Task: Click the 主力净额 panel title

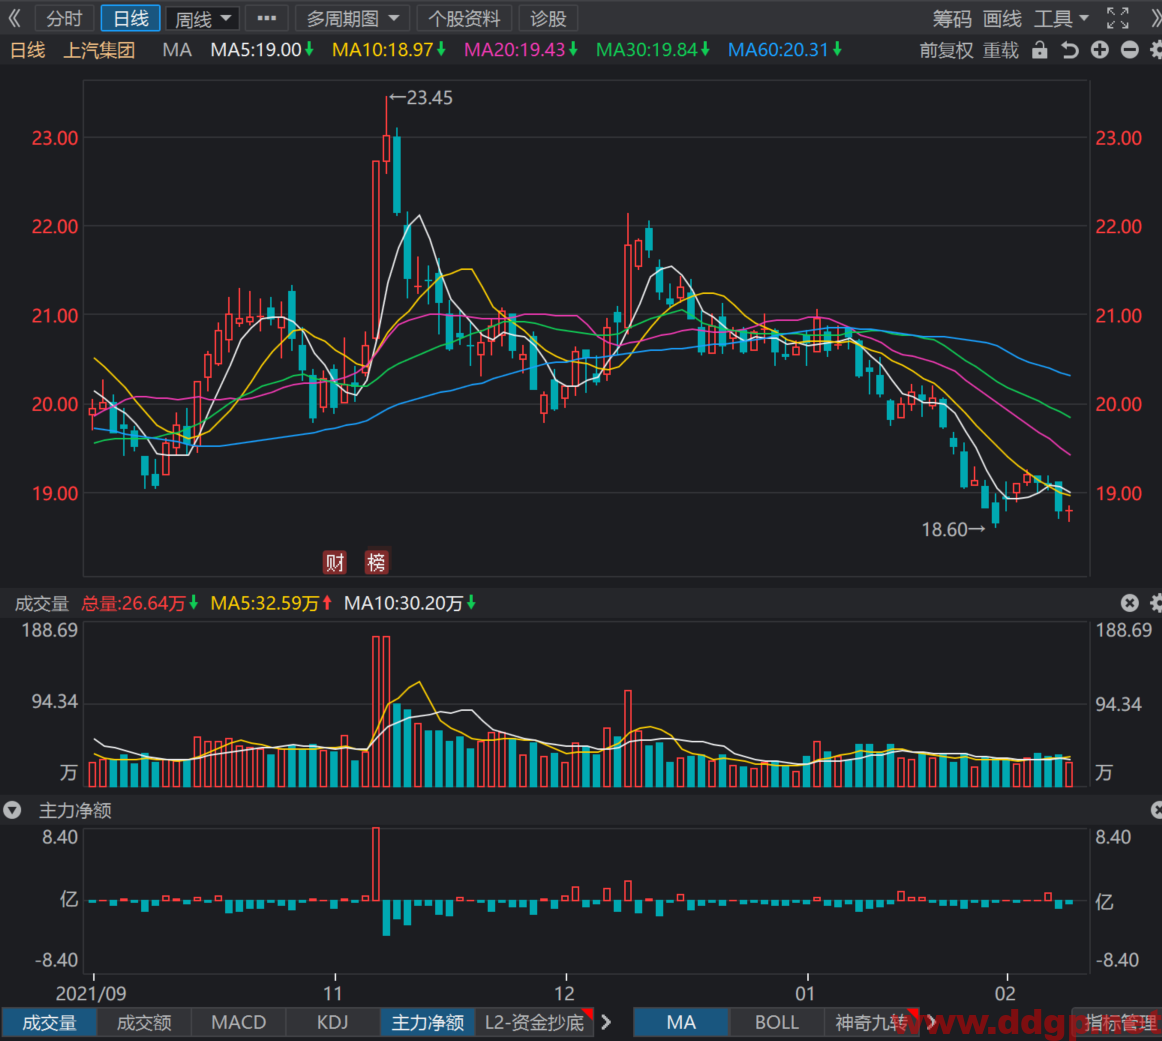Action: coord(75,811)
